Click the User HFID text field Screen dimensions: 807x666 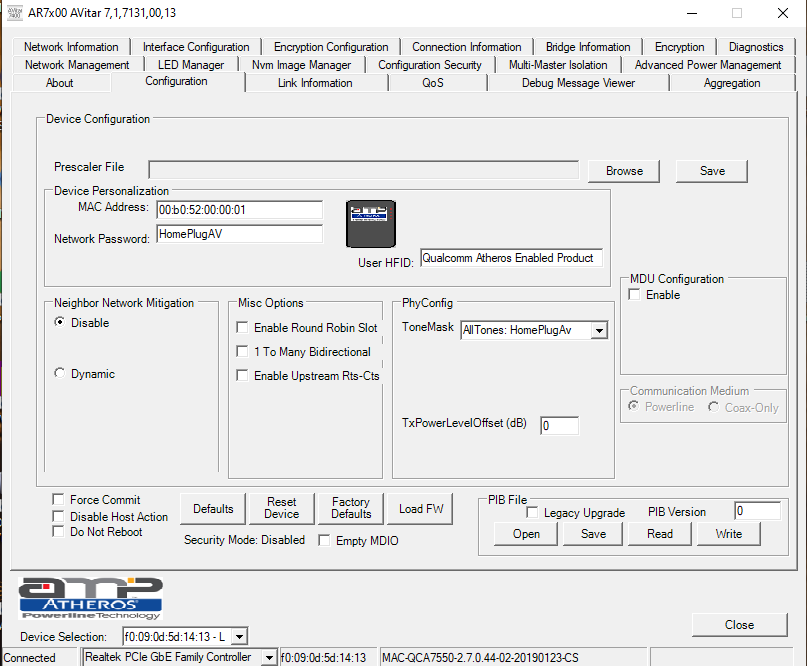point(511,257)
